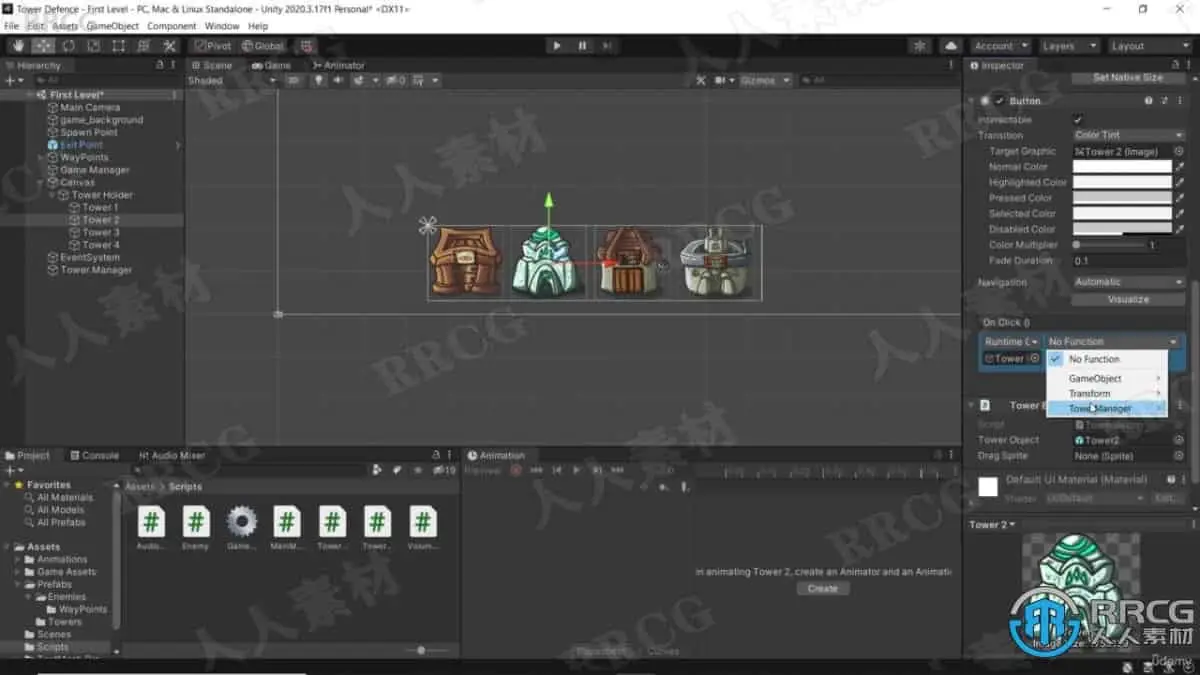Select the Enemy script asset
1200x675 pixels.
point(196,528)
